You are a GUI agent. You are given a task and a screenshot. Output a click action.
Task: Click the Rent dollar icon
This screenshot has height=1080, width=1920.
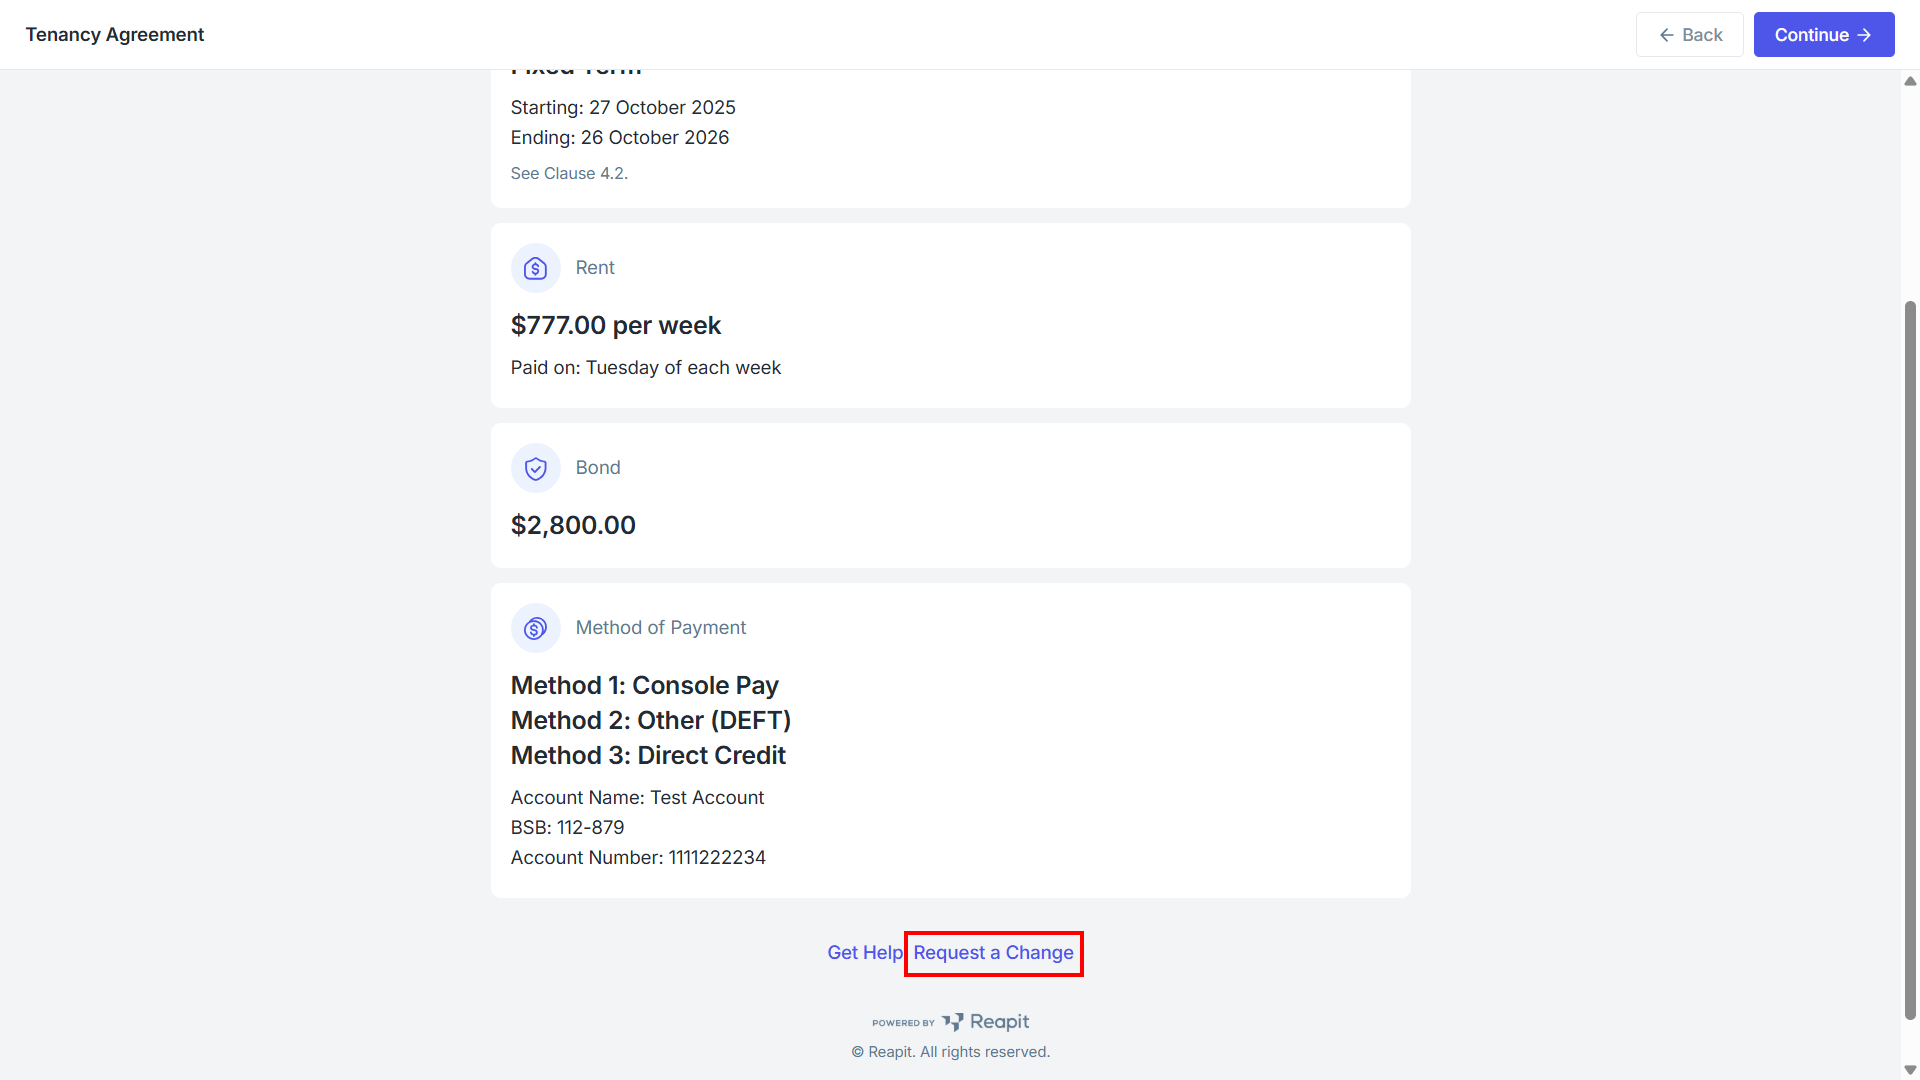[x=536, y=268]
